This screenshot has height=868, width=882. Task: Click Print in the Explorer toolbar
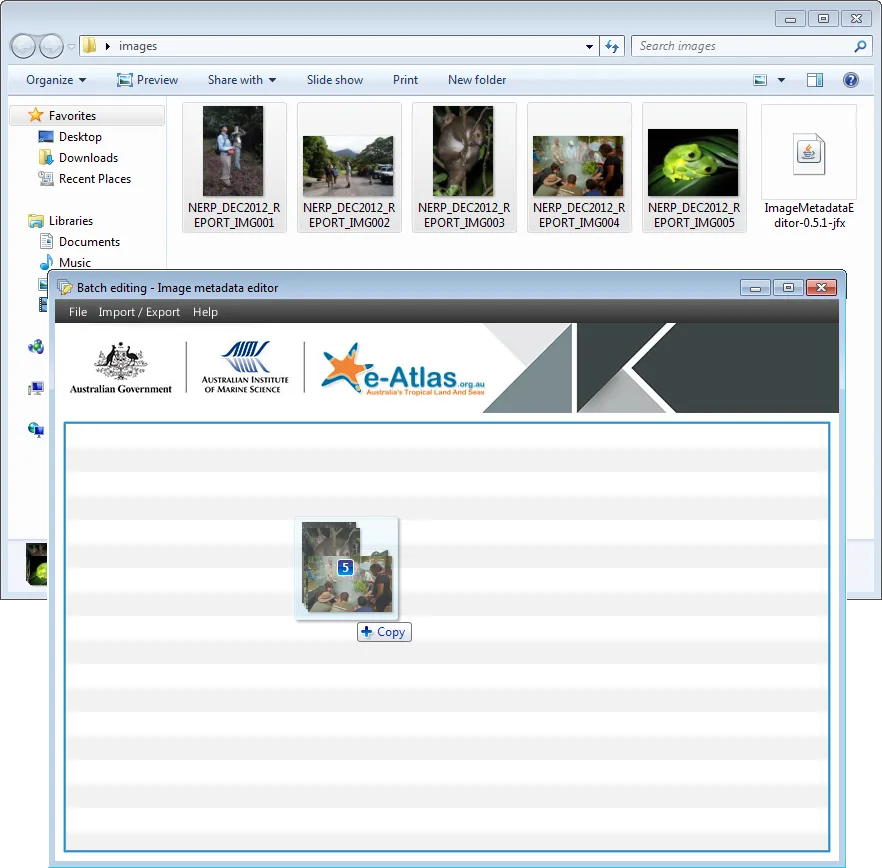click(405, 80)
